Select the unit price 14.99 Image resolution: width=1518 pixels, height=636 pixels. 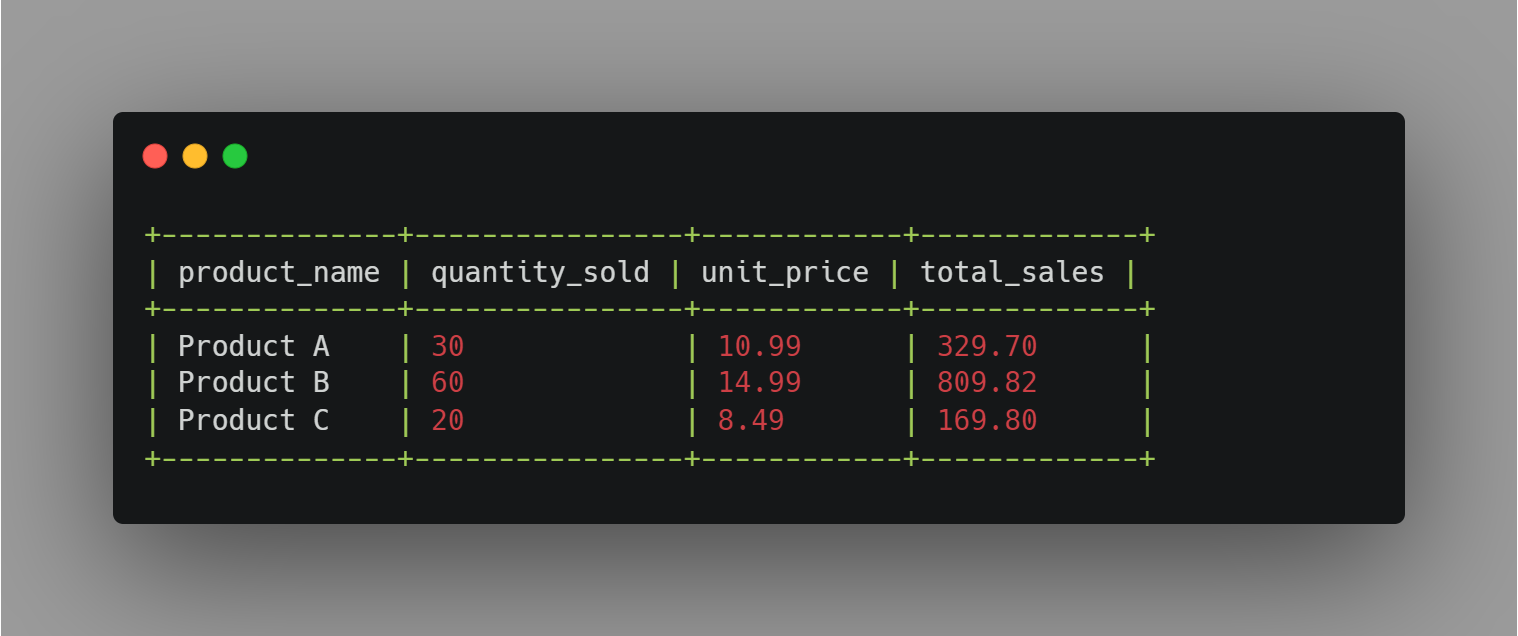point(760,383)
